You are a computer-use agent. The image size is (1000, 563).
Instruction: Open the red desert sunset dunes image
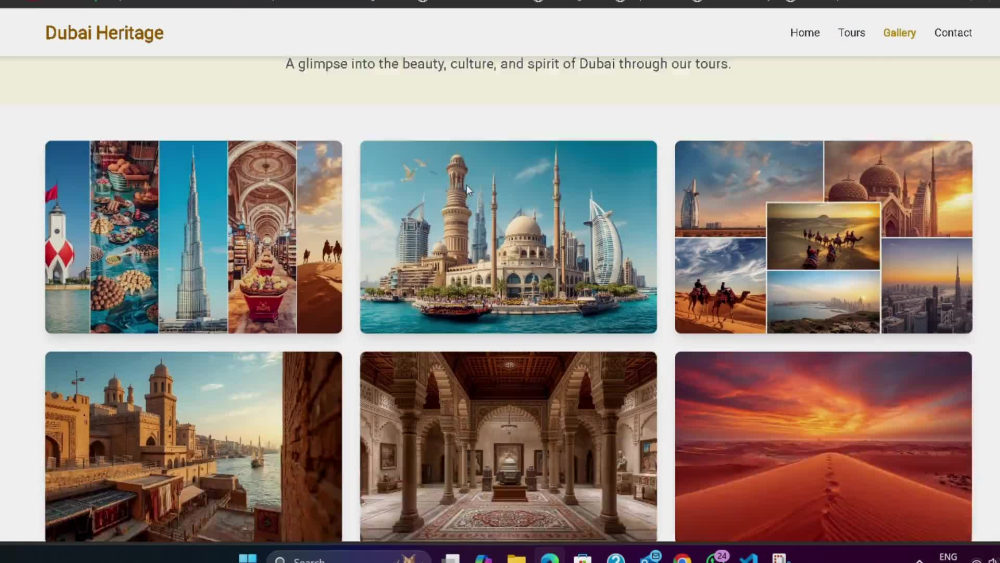pos(823,446)
